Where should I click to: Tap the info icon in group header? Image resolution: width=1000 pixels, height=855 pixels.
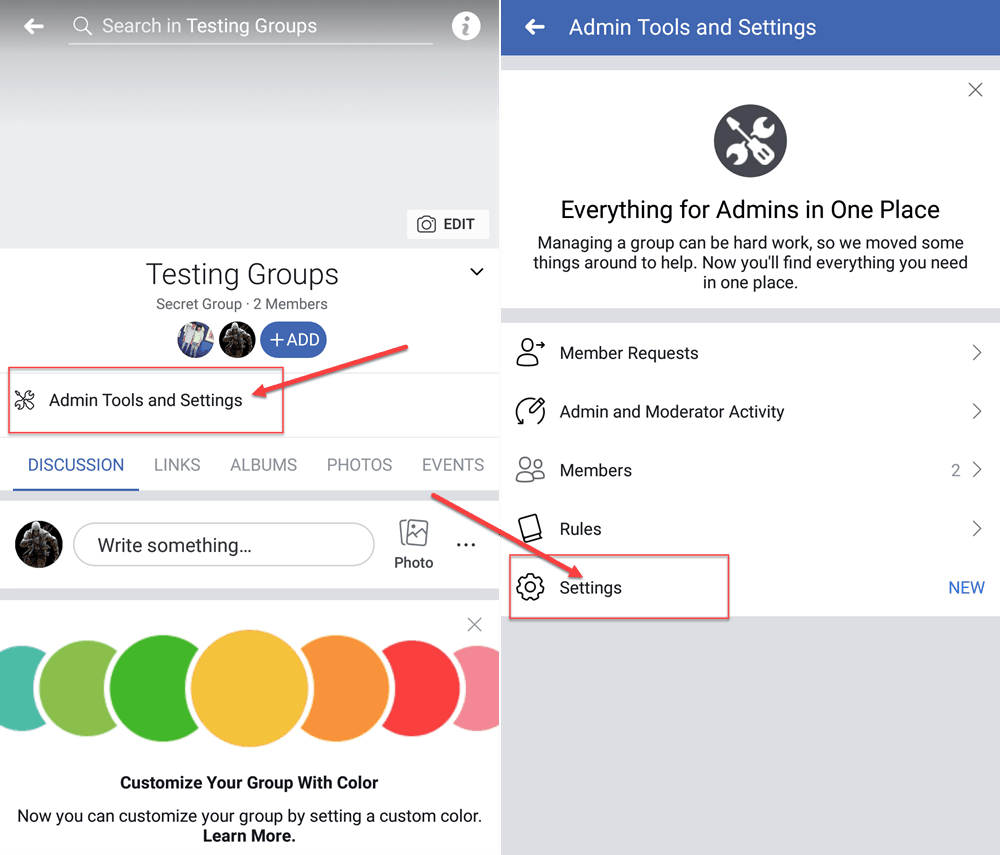click(466, 27)
